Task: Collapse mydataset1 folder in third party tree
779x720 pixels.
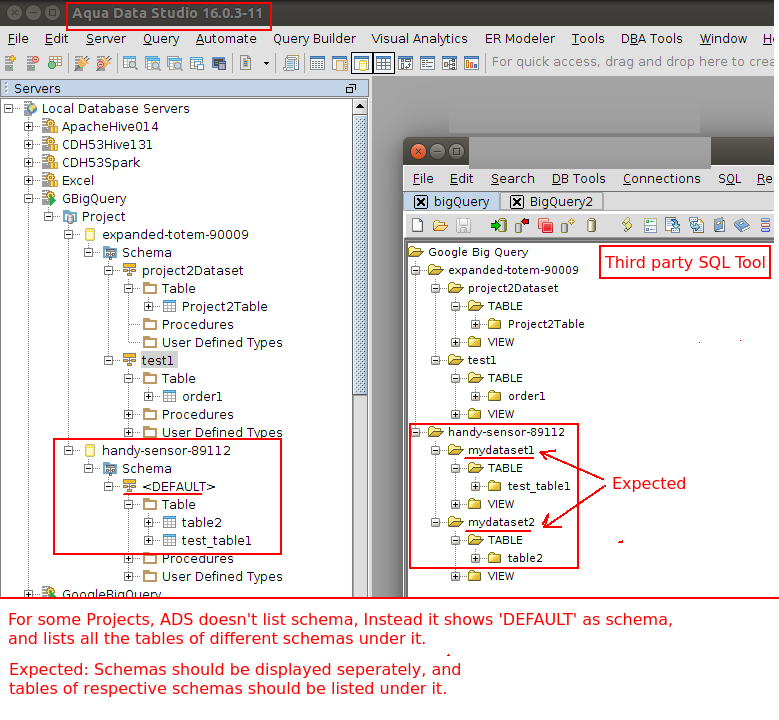Action: (x=436, y=450)
